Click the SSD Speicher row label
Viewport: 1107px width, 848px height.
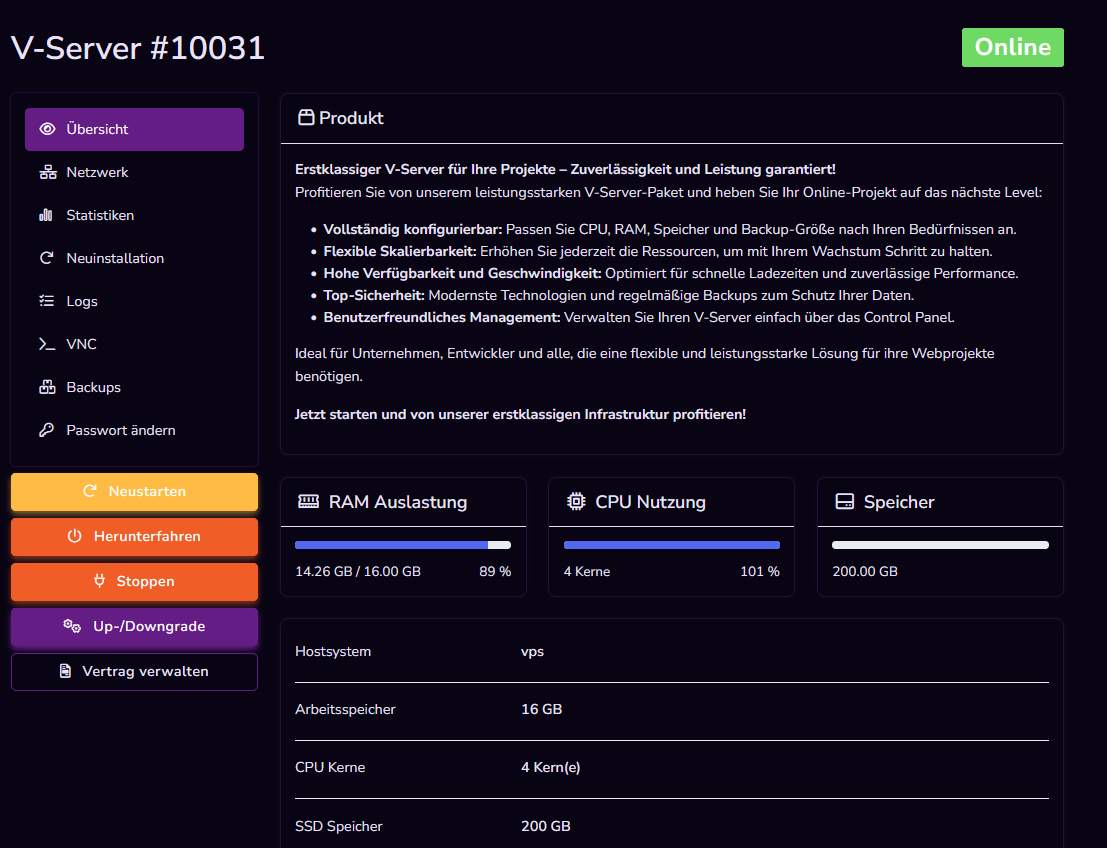(x=339, y=826)
